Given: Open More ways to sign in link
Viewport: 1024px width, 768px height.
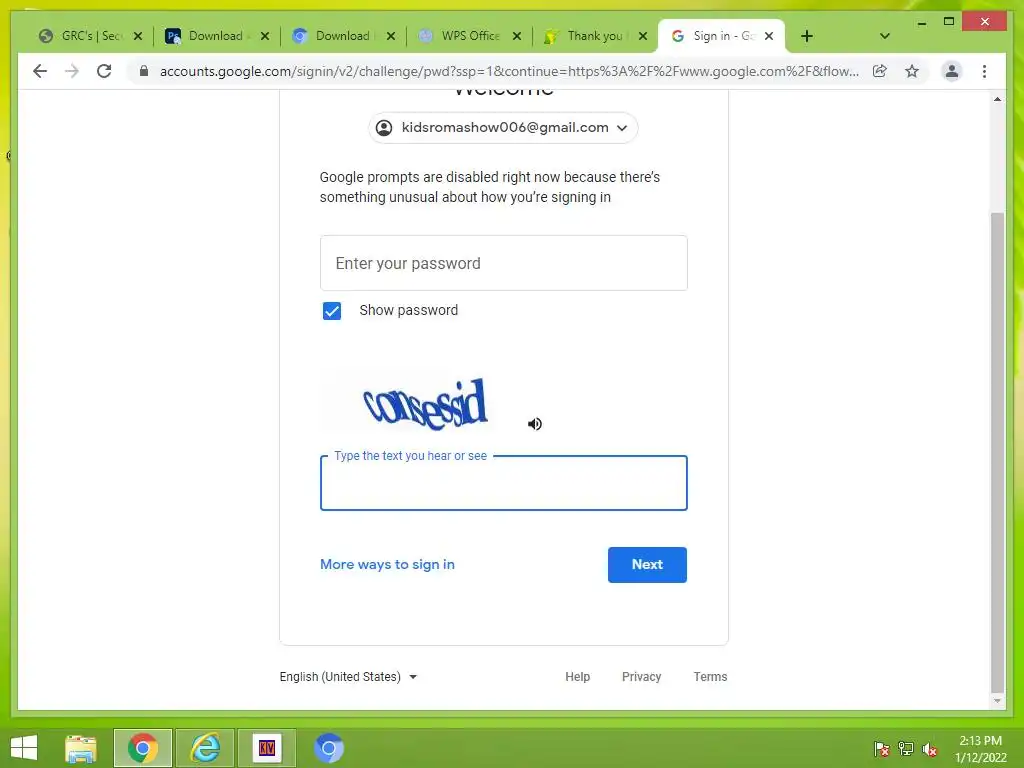Looking at the screenshot, I should (x=387, y=564).
